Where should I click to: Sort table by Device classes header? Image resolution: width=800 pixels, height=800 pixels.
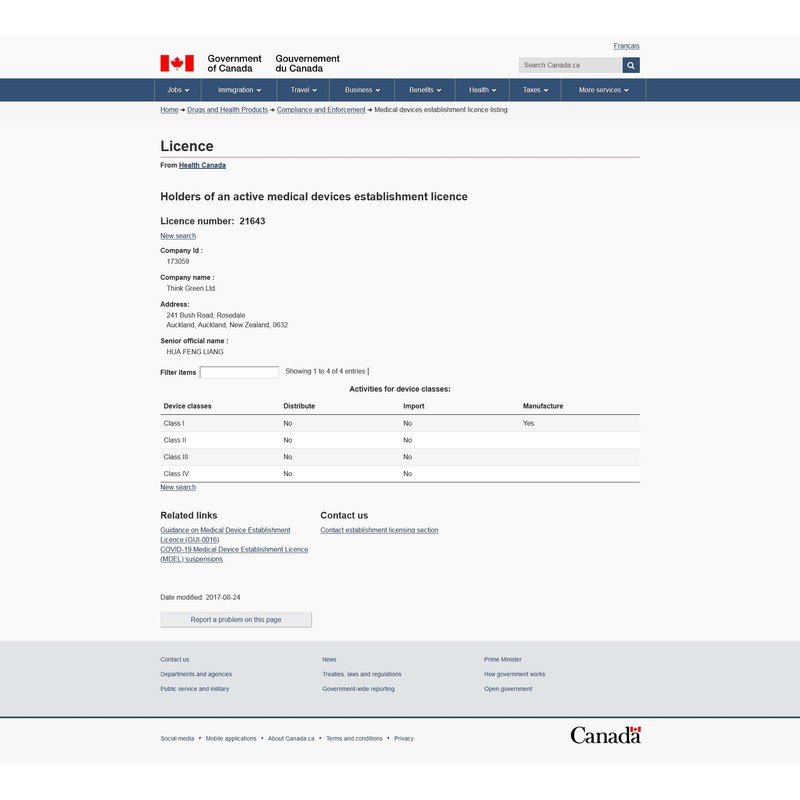pyautogui.click(x=188, y=406)
